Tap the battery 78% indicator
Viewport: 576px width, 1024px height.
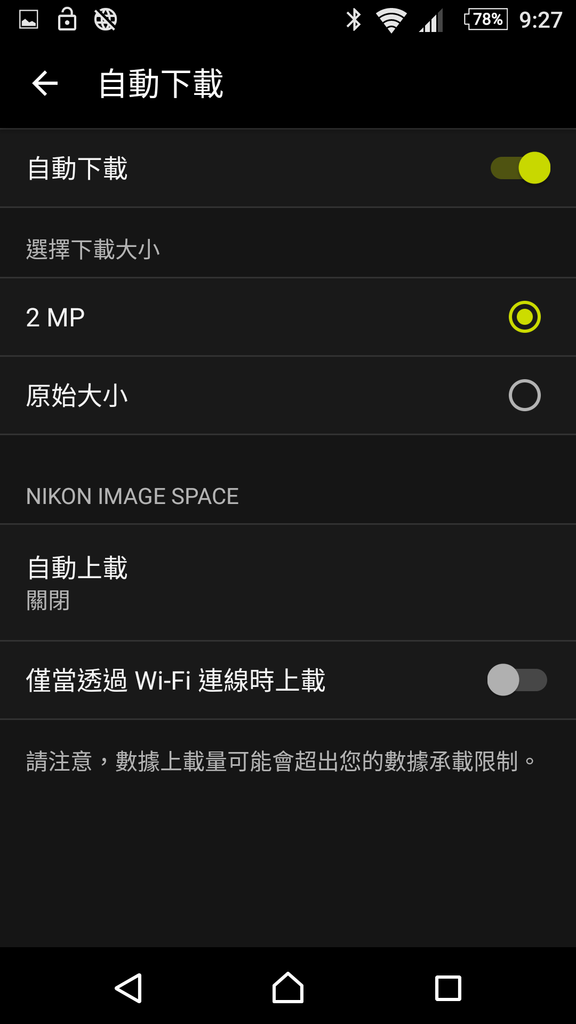click(485, 20)
